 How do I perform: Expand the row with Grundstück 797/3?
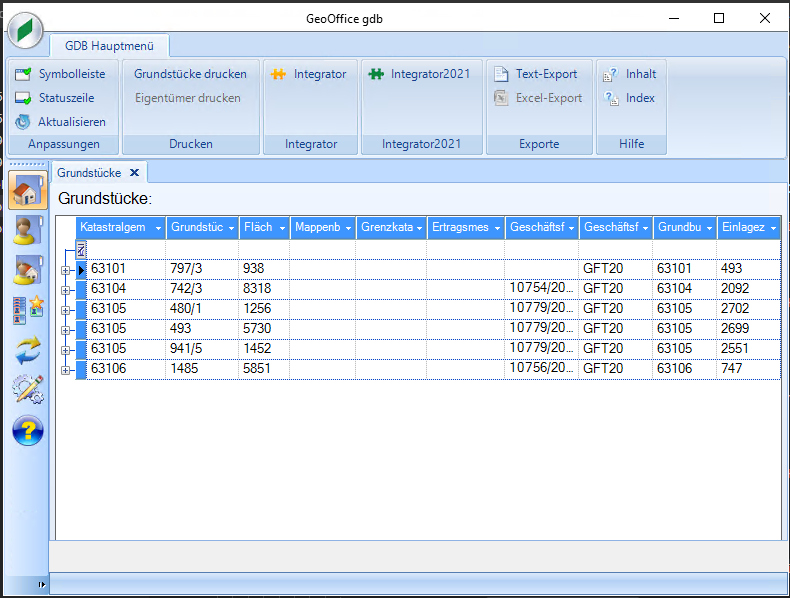click(65, 271)
